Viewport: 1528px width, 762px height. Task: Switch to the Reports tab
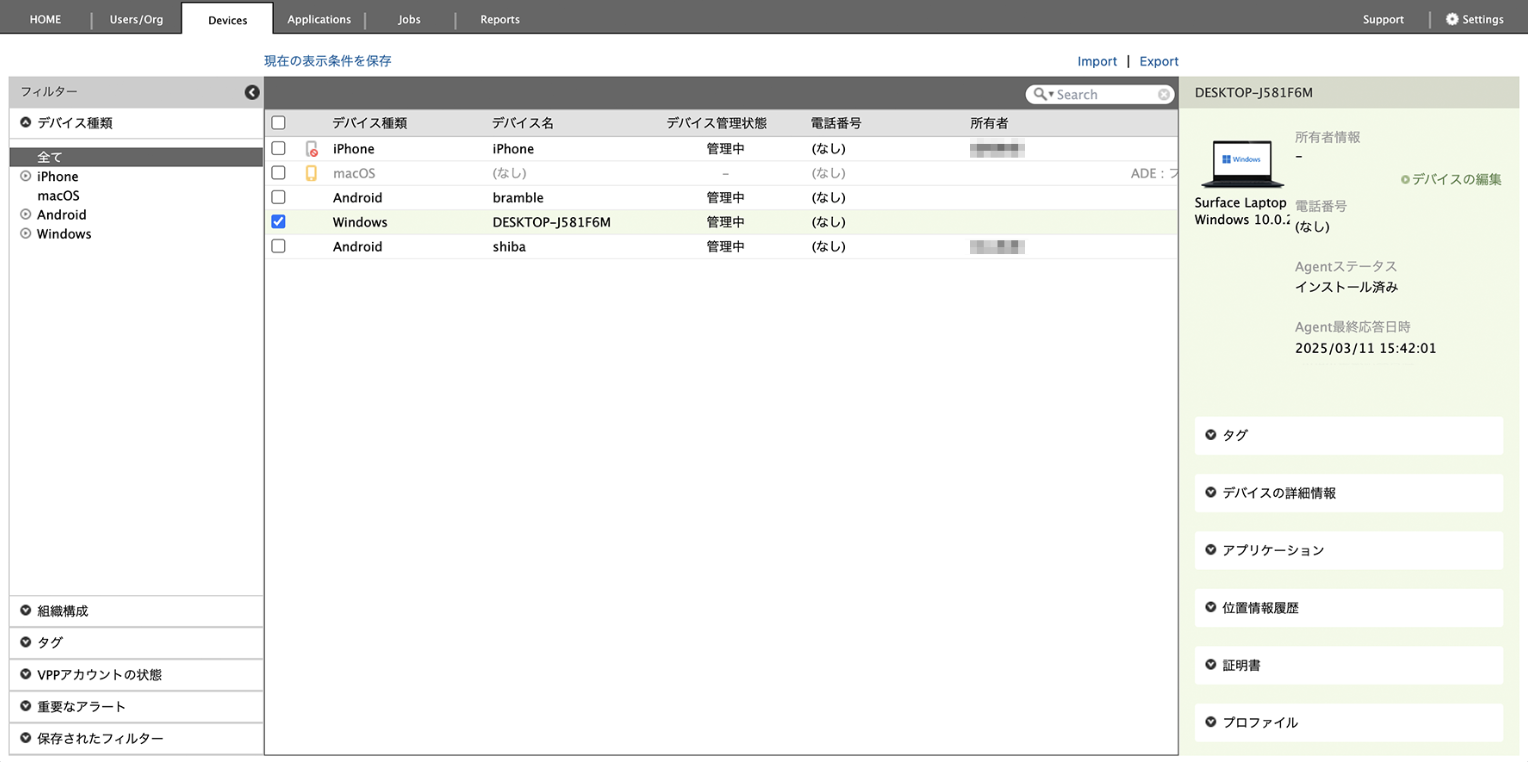tap(499, 19)
